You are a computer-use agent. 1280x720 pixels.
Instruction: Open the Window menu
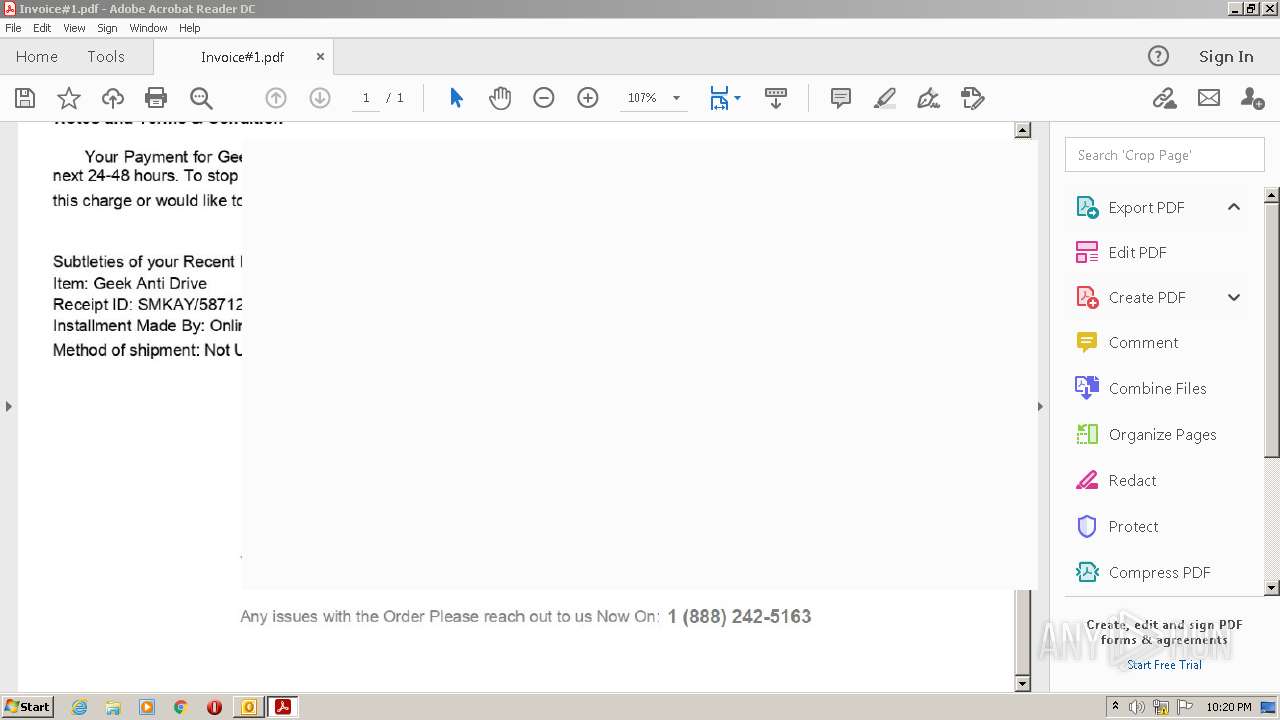(148, 28)
